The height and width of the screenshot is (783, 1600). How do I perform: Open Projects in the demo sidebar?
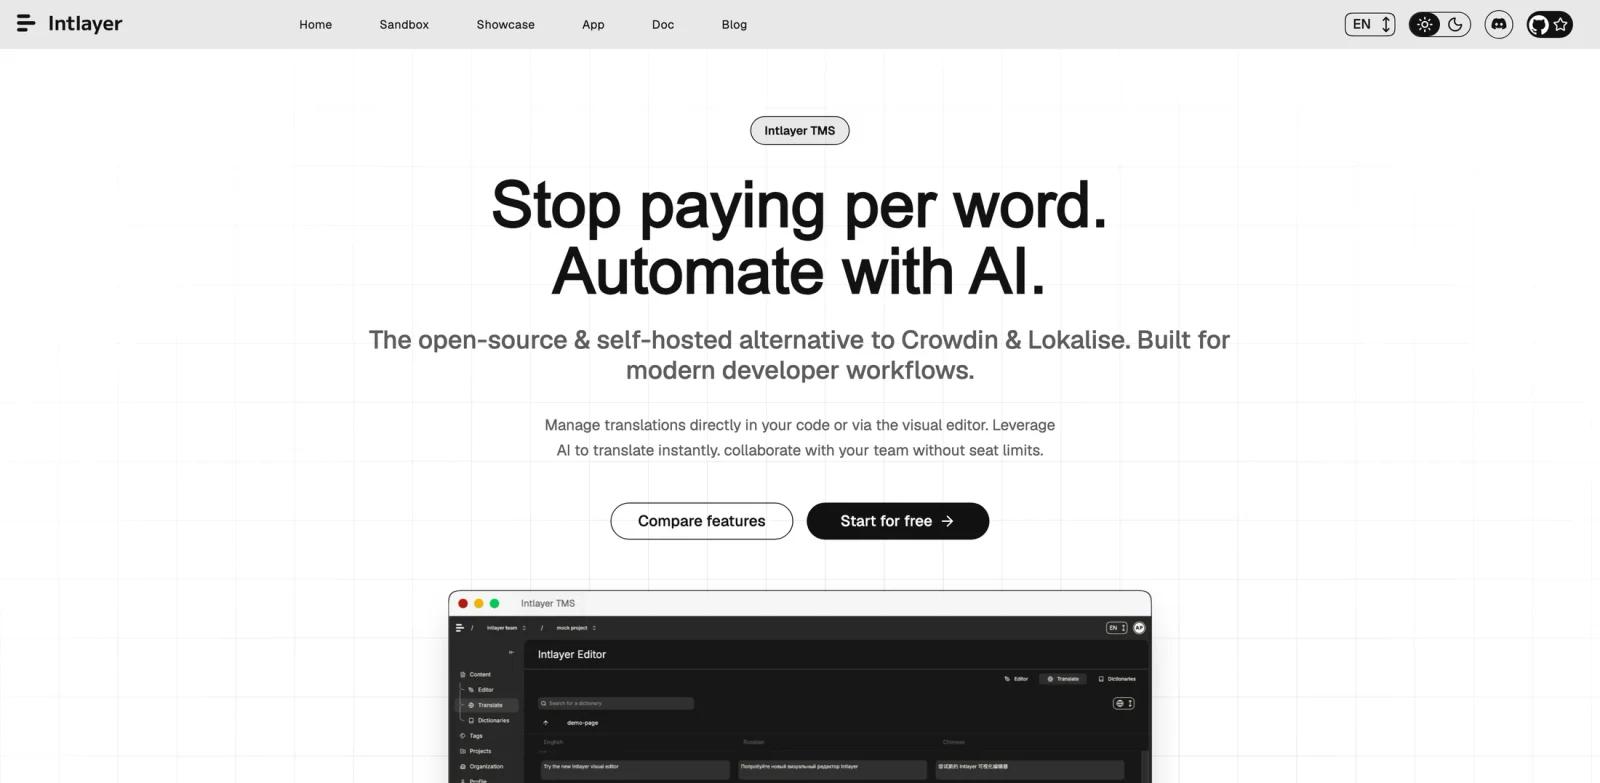click(475, 751)
